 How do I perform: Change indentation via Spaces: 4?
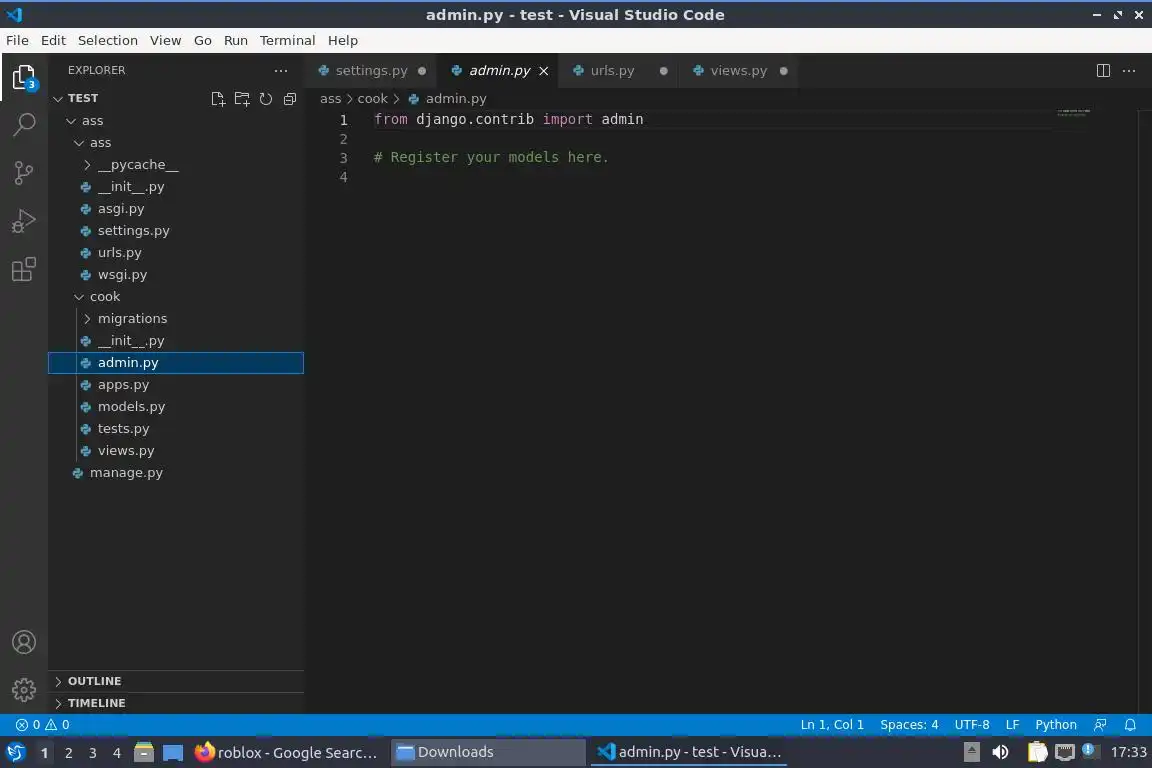(x=909, y=725)
